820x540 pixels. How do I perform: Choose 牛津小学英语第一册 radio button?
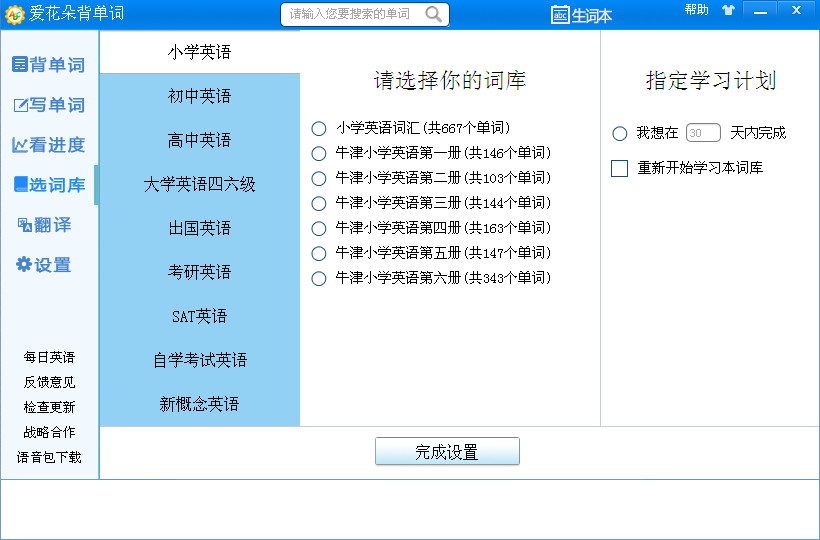tap(318, 153)
